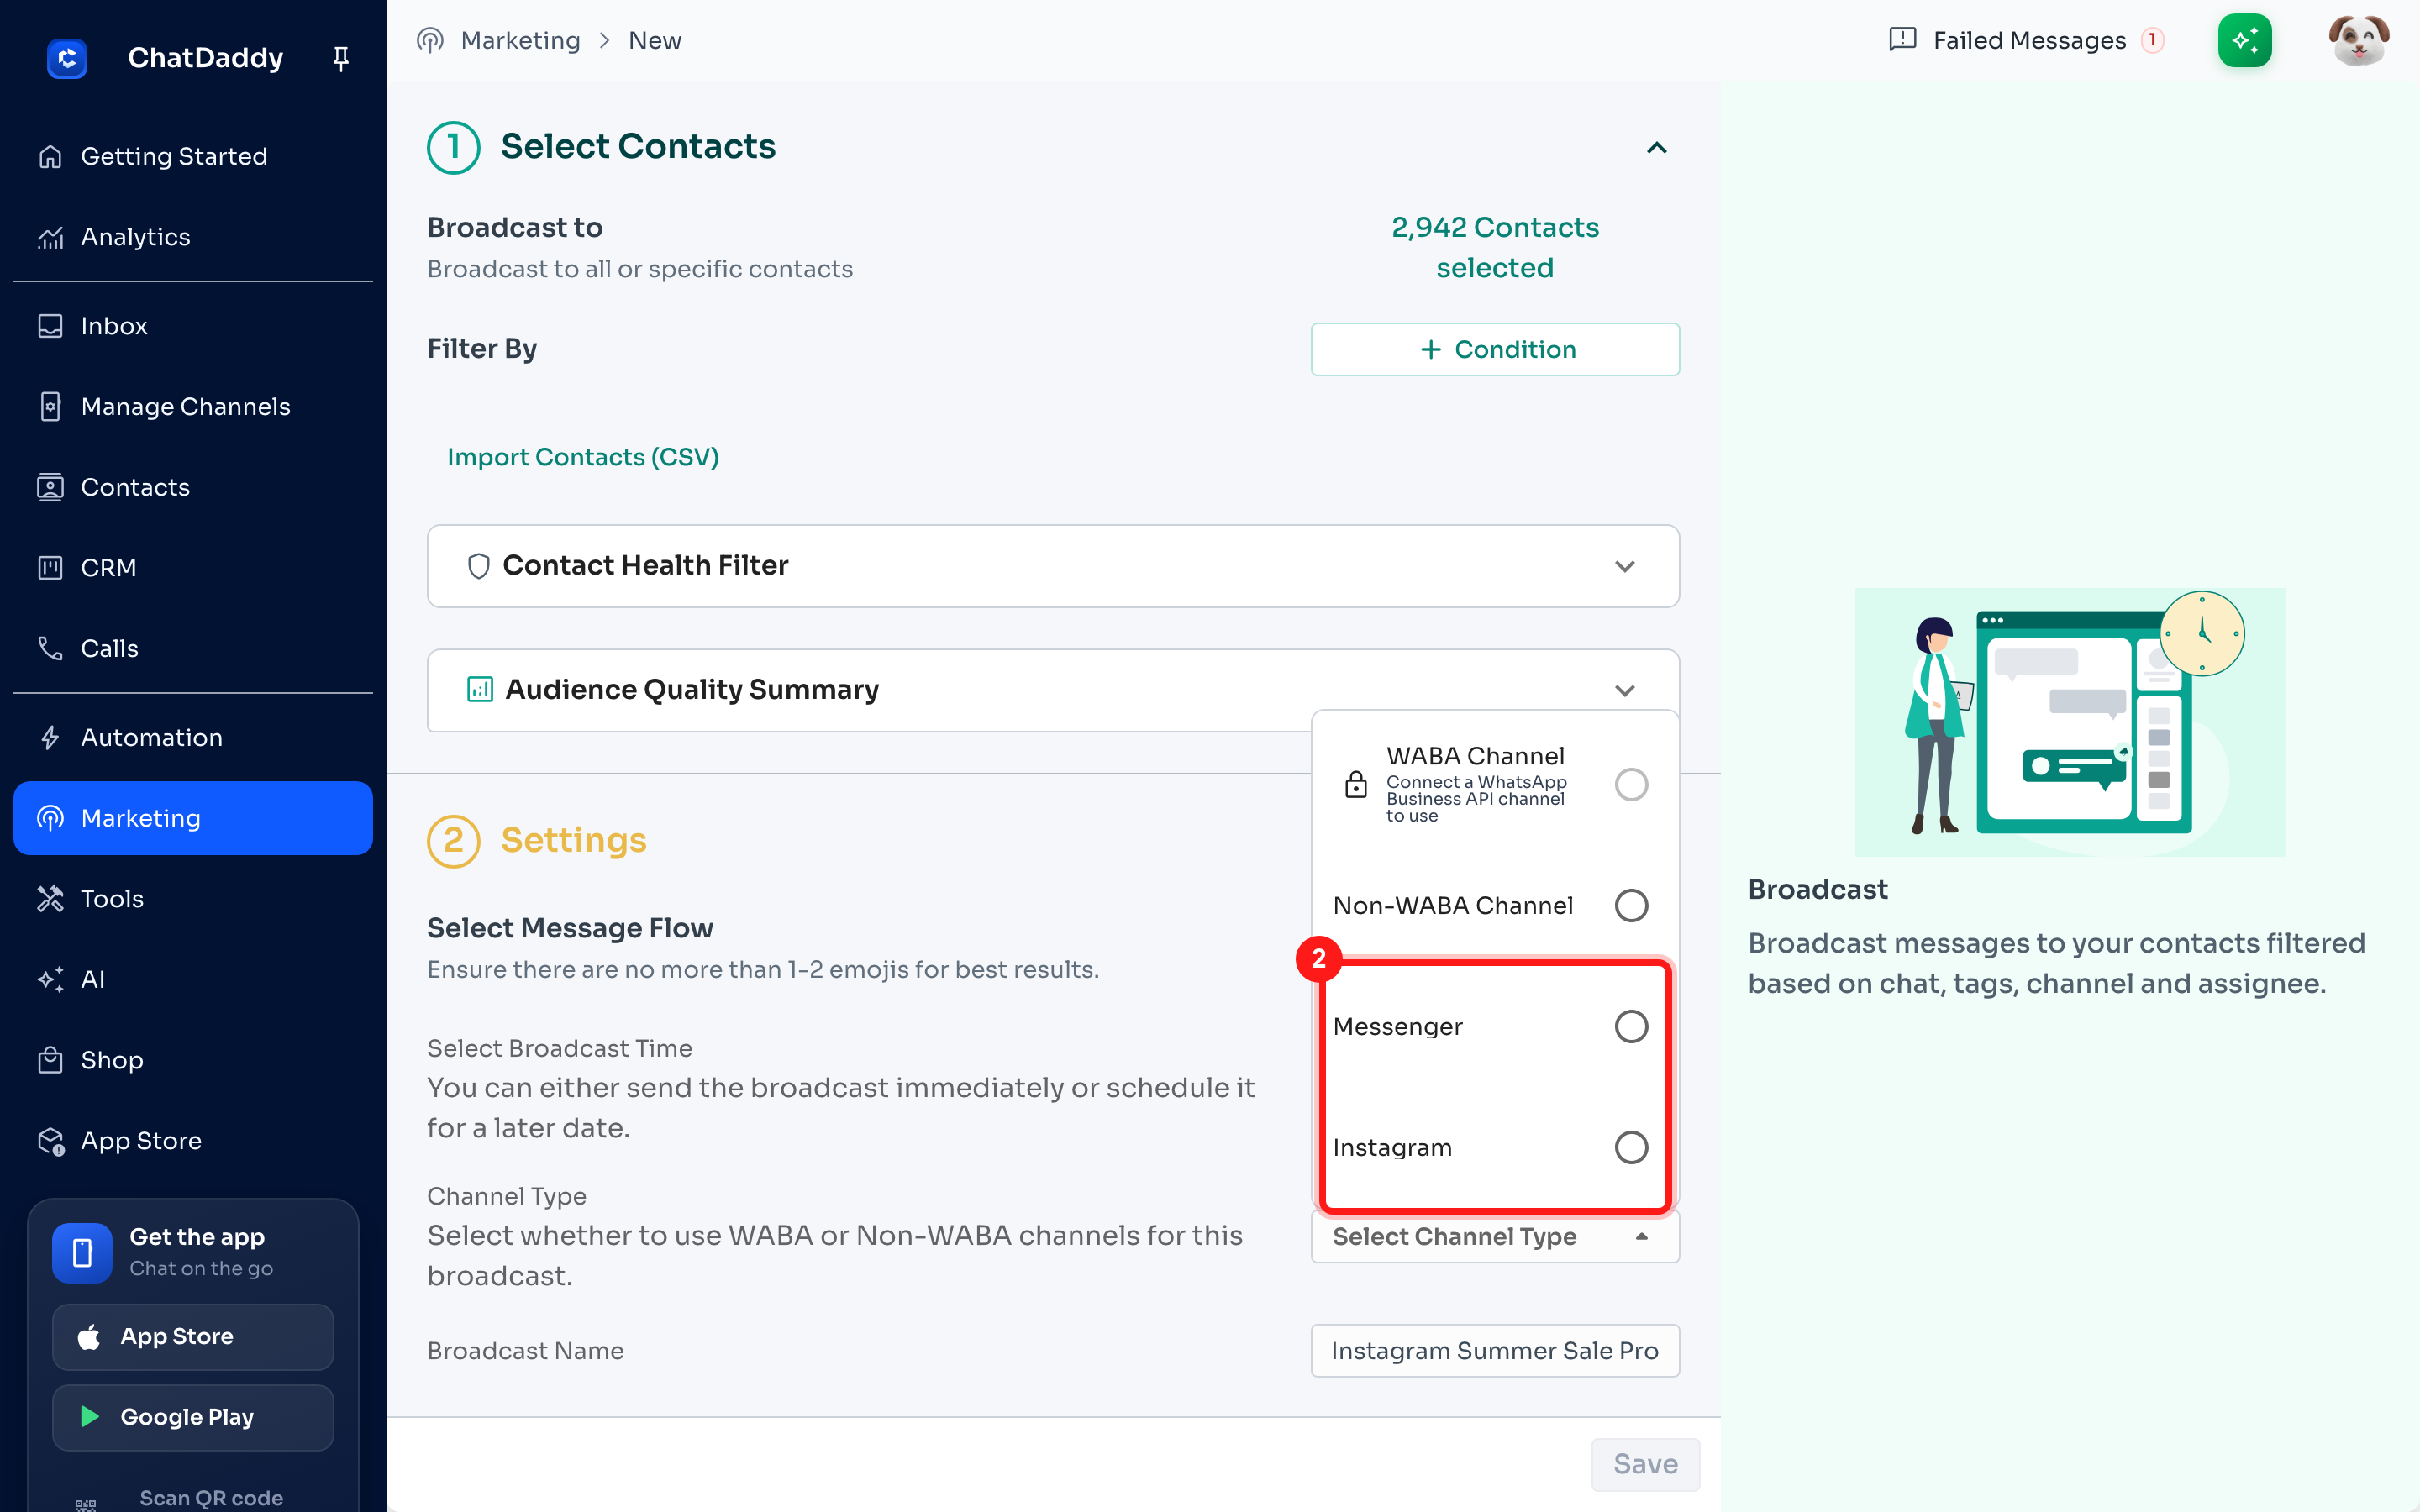Add a filter Condition
This screenshot has height=1512, width=2420.
[1495, 349]
